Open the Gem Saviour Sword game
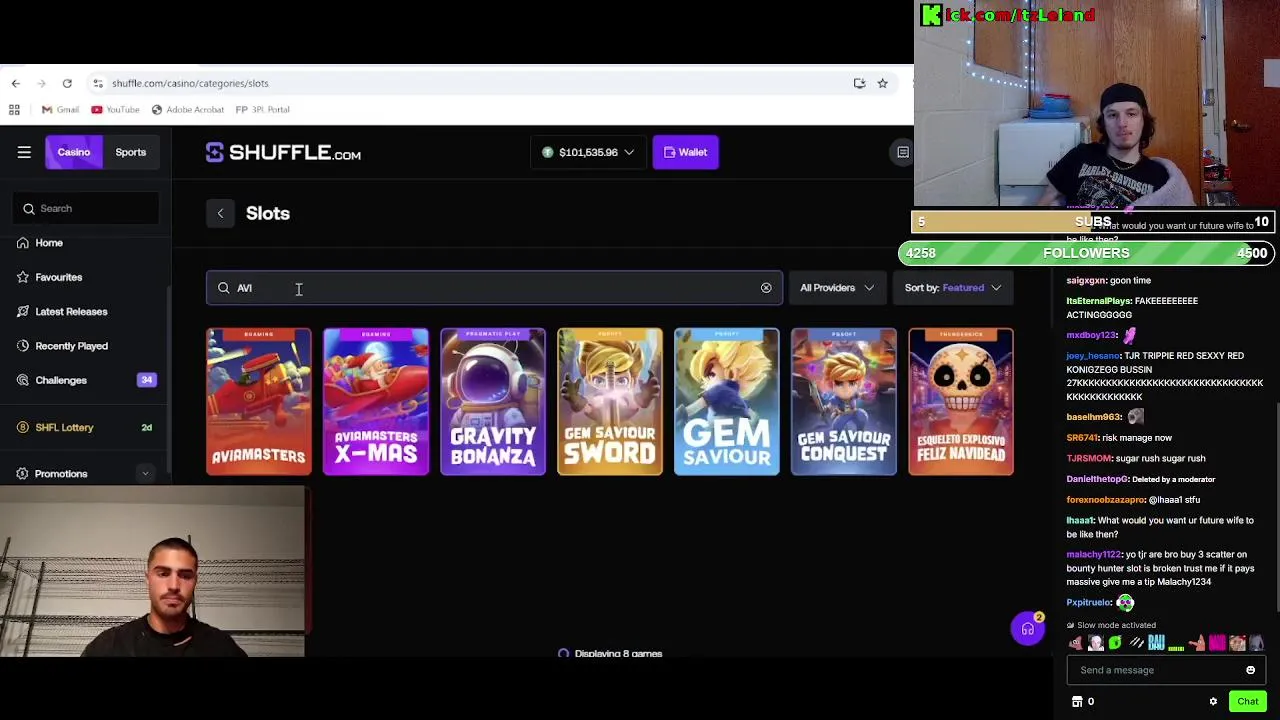The width and height of the screenshot is (1280, 720). [610, 401]
